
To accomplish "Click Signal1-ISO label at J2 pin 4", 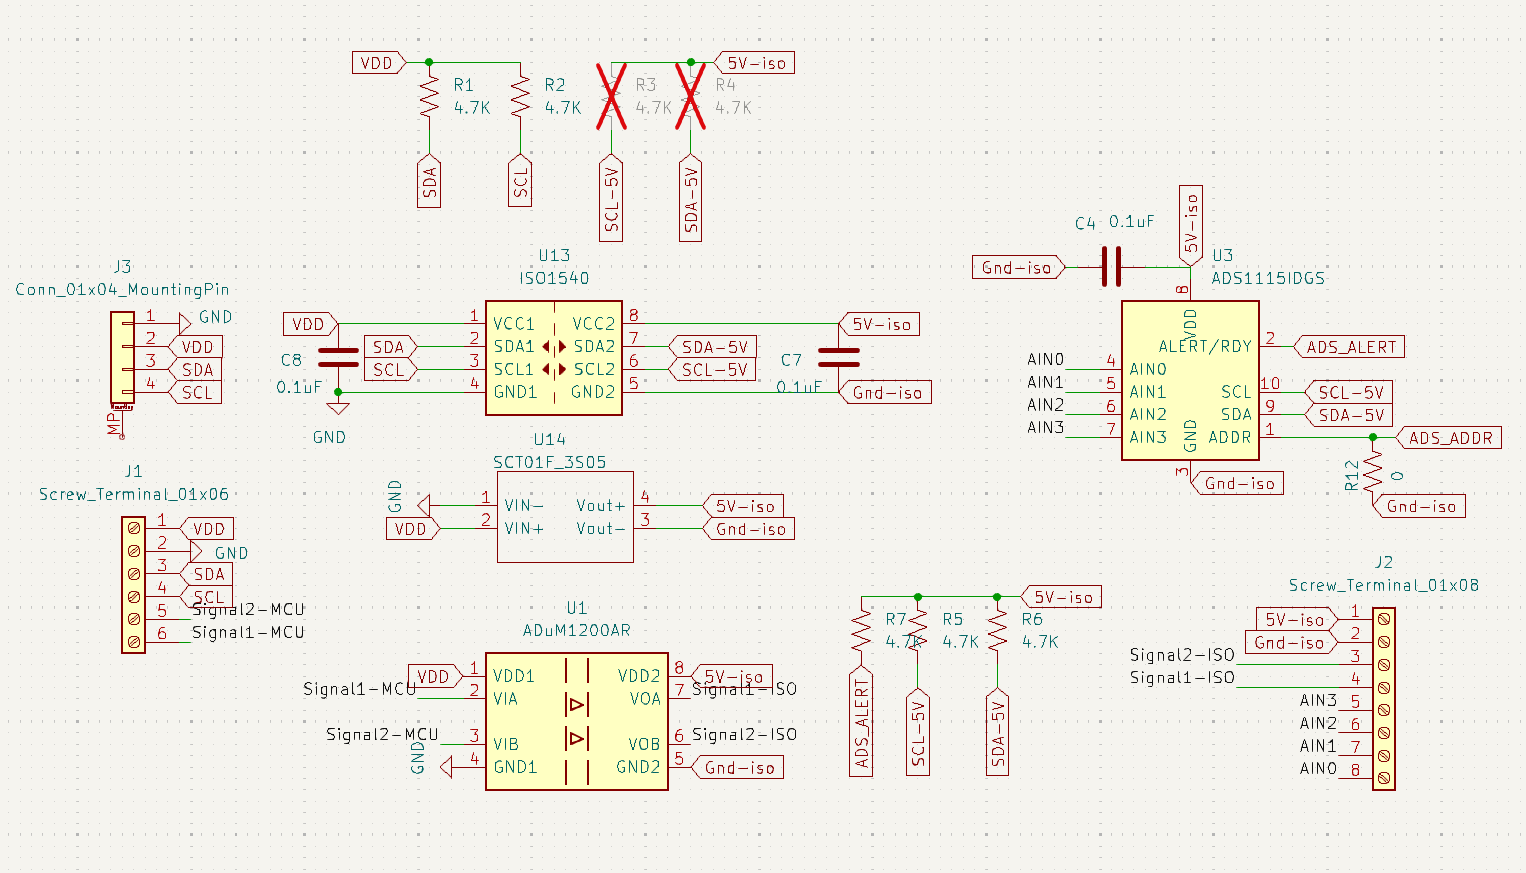I will click(1182, 677).
